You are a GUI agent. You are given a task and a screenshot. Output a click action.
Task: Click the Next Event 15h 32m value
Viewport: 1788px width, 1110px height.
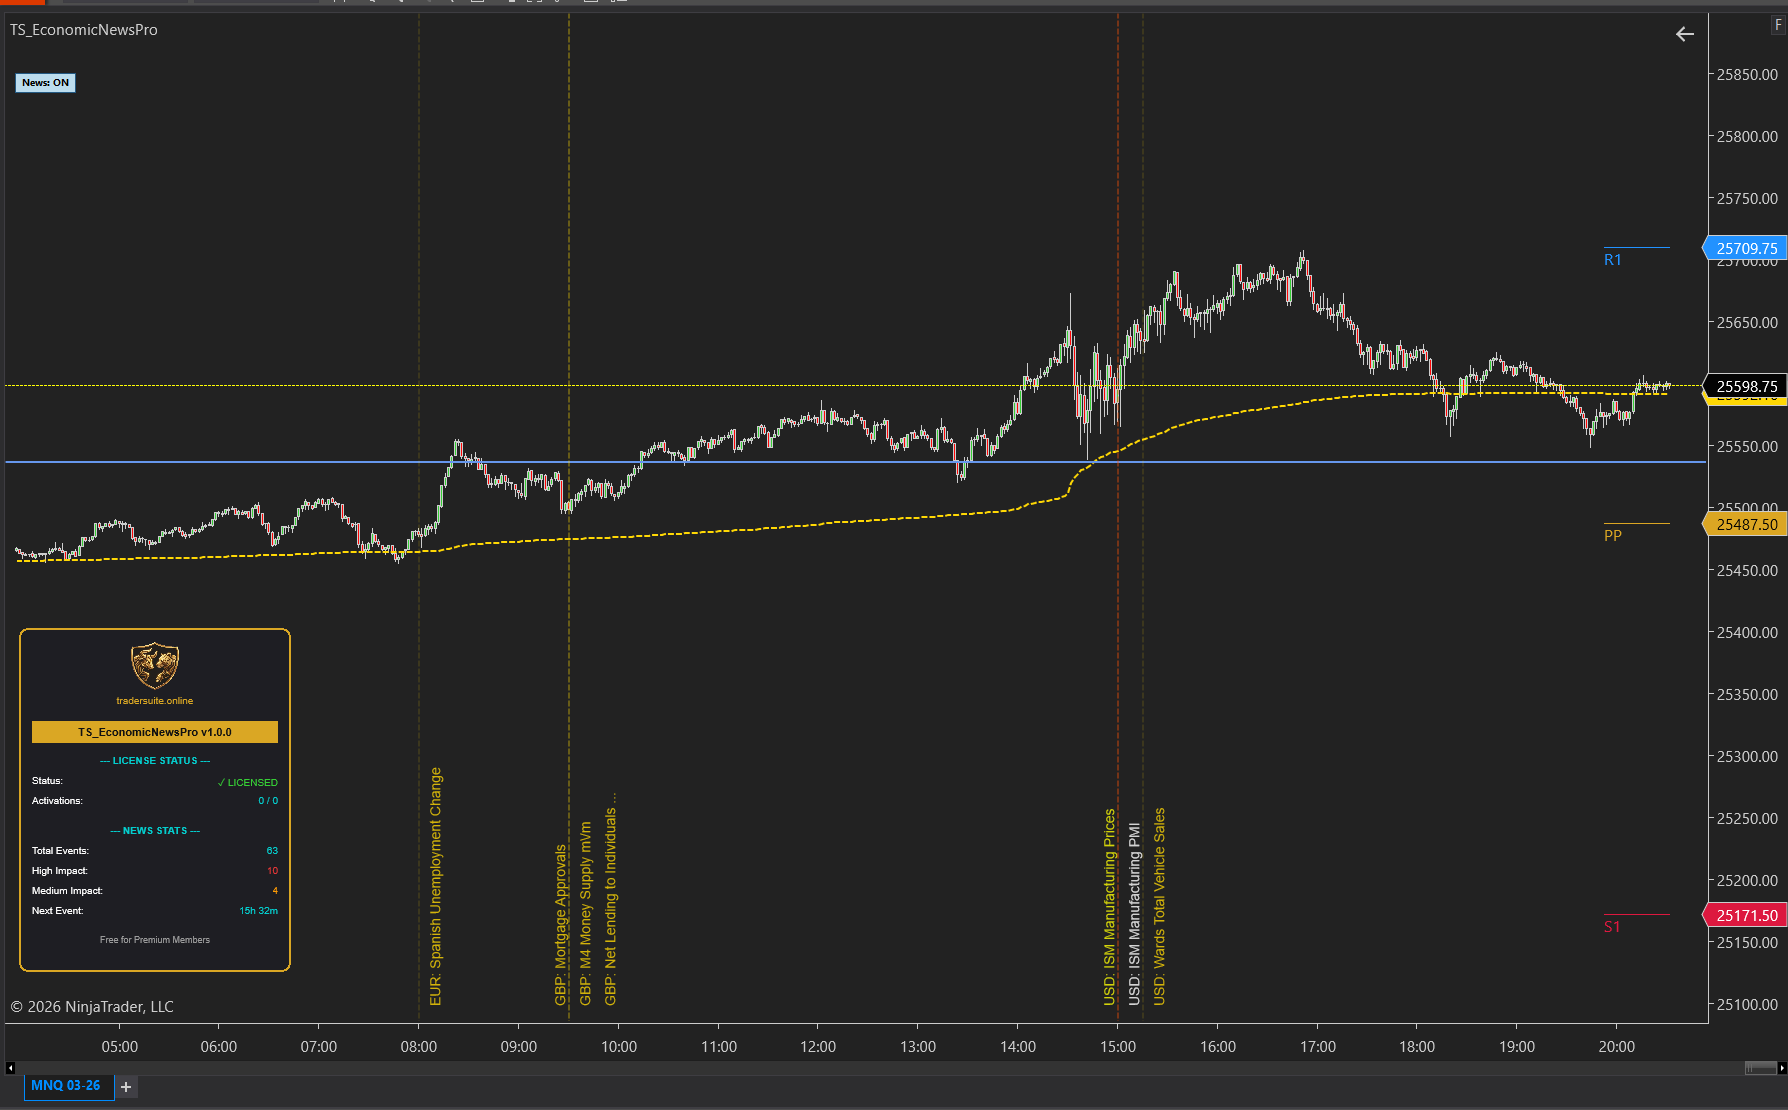(258, 911)
